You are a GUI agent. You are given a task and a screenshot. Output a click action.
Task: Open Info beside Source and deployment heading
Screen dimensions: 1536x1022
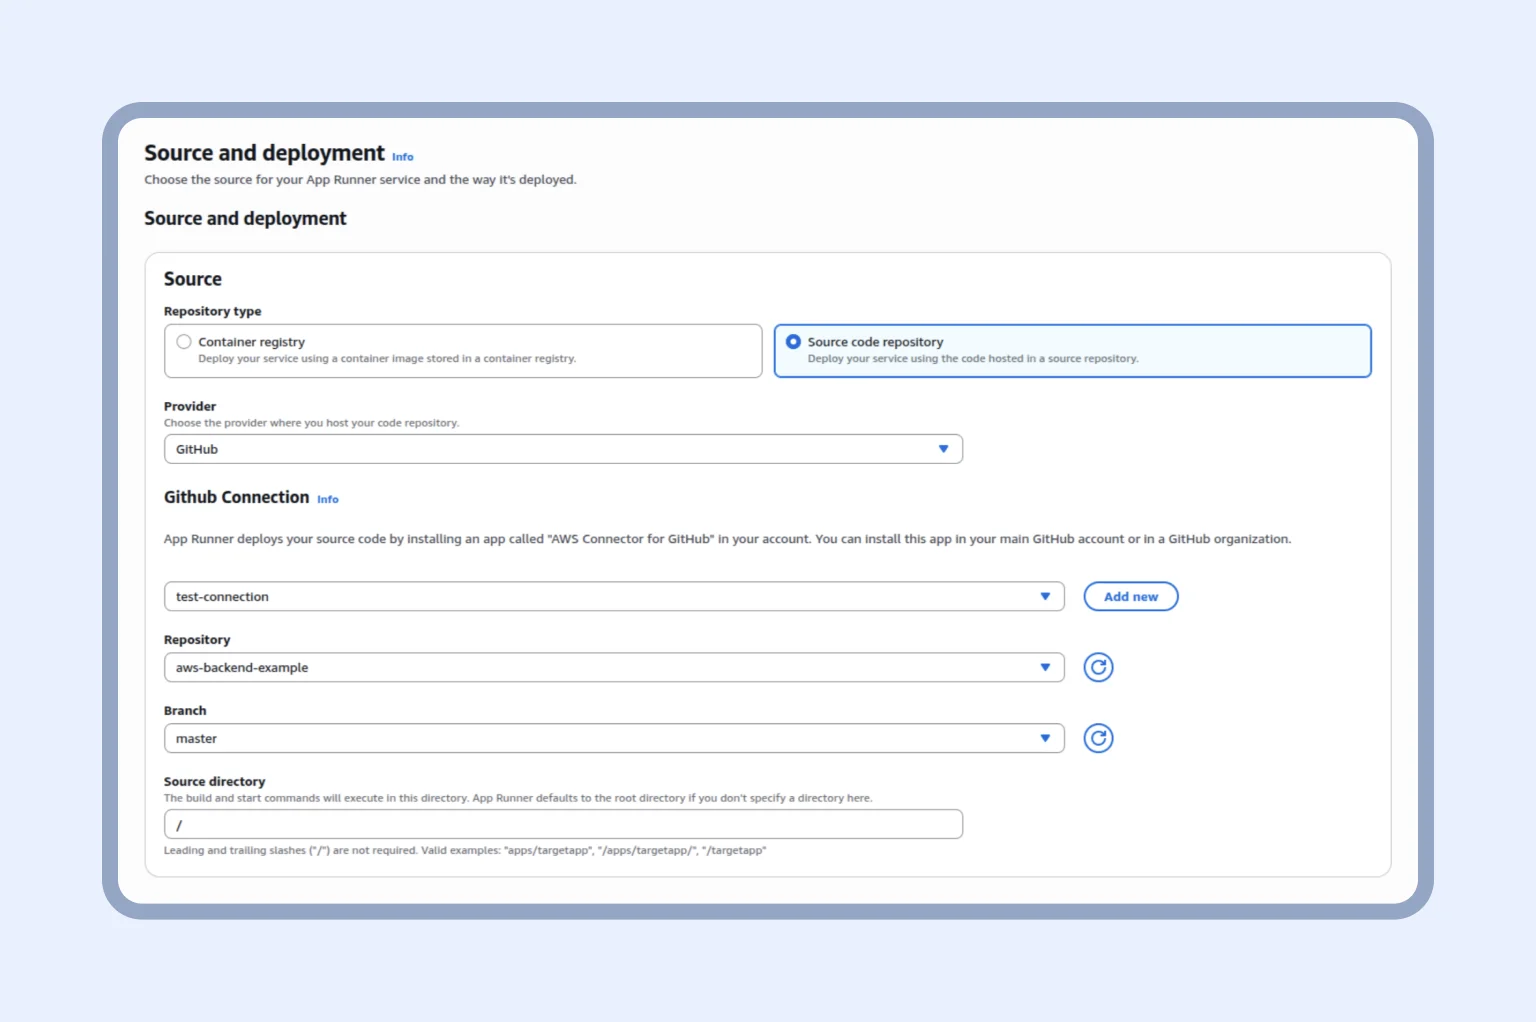pos(402,157)
